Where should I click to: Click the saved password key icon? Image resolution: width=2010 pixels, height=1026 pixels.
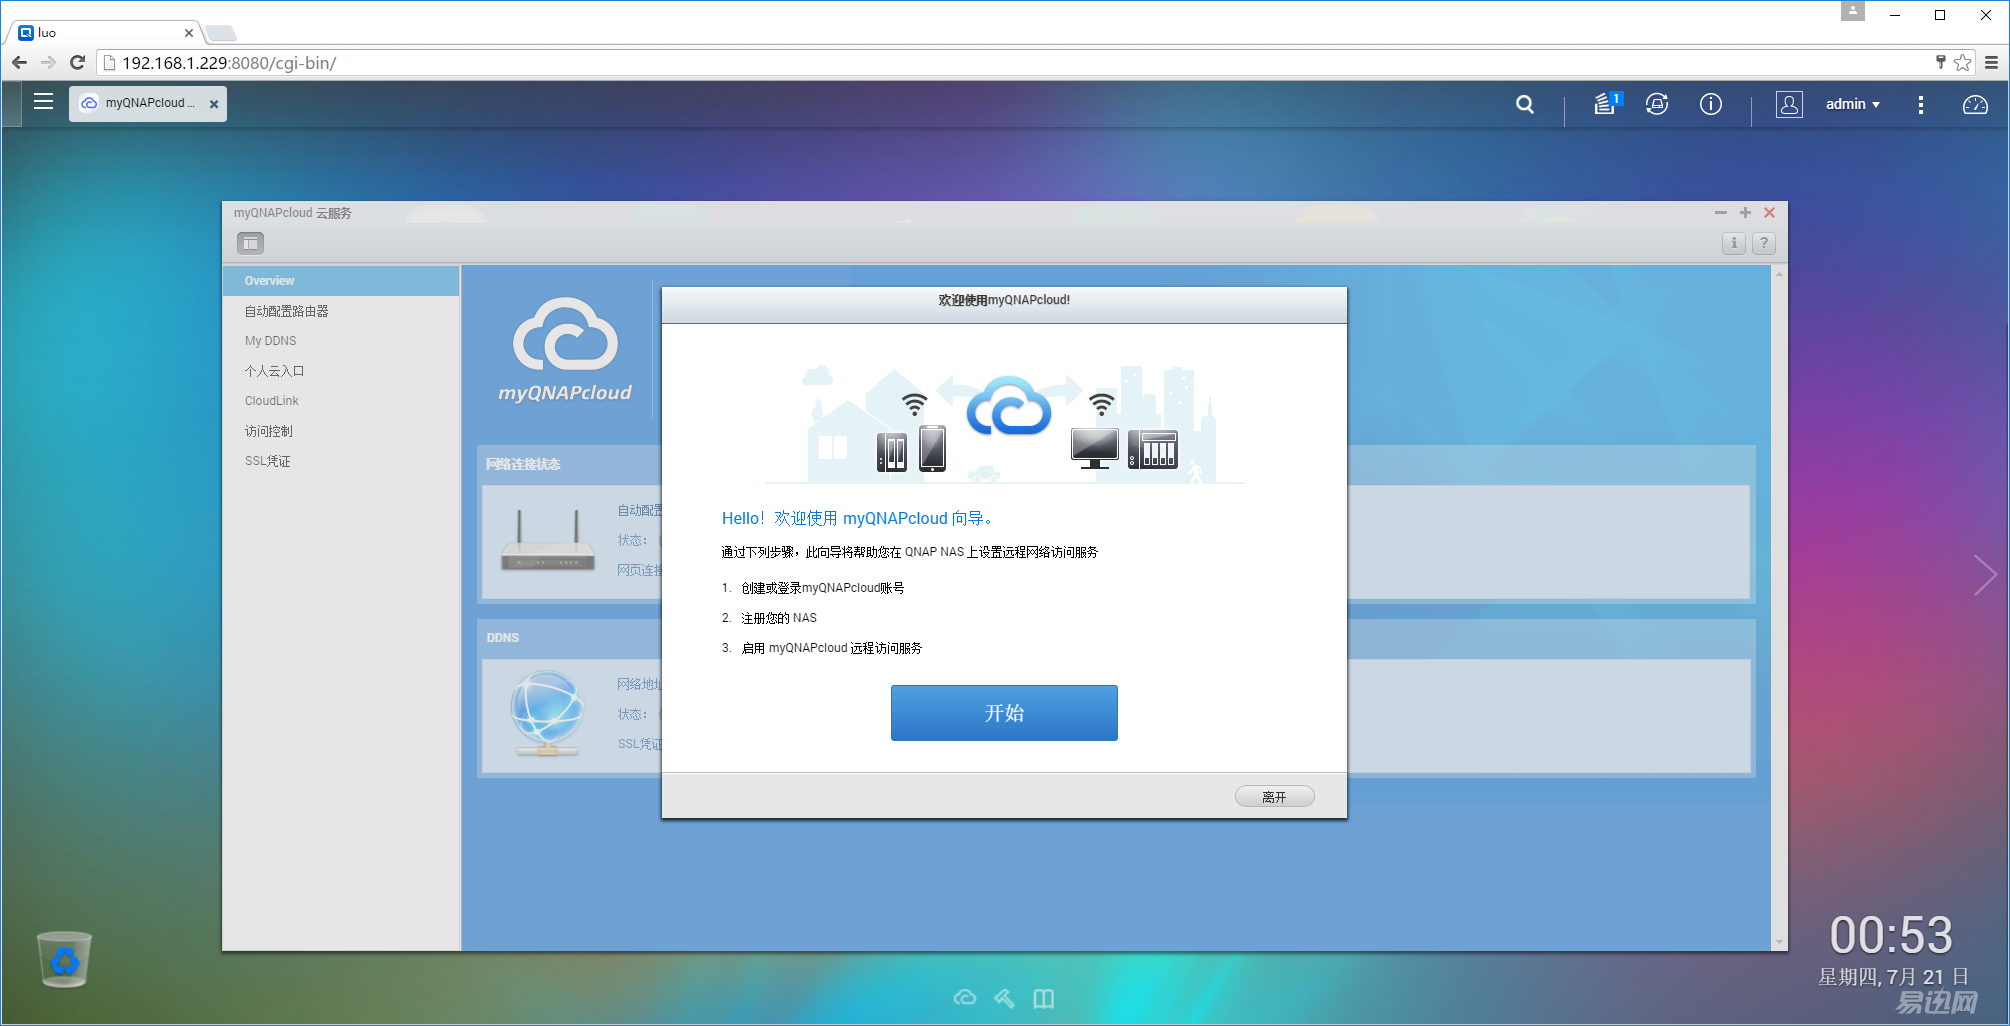[x=1941, y=62]
